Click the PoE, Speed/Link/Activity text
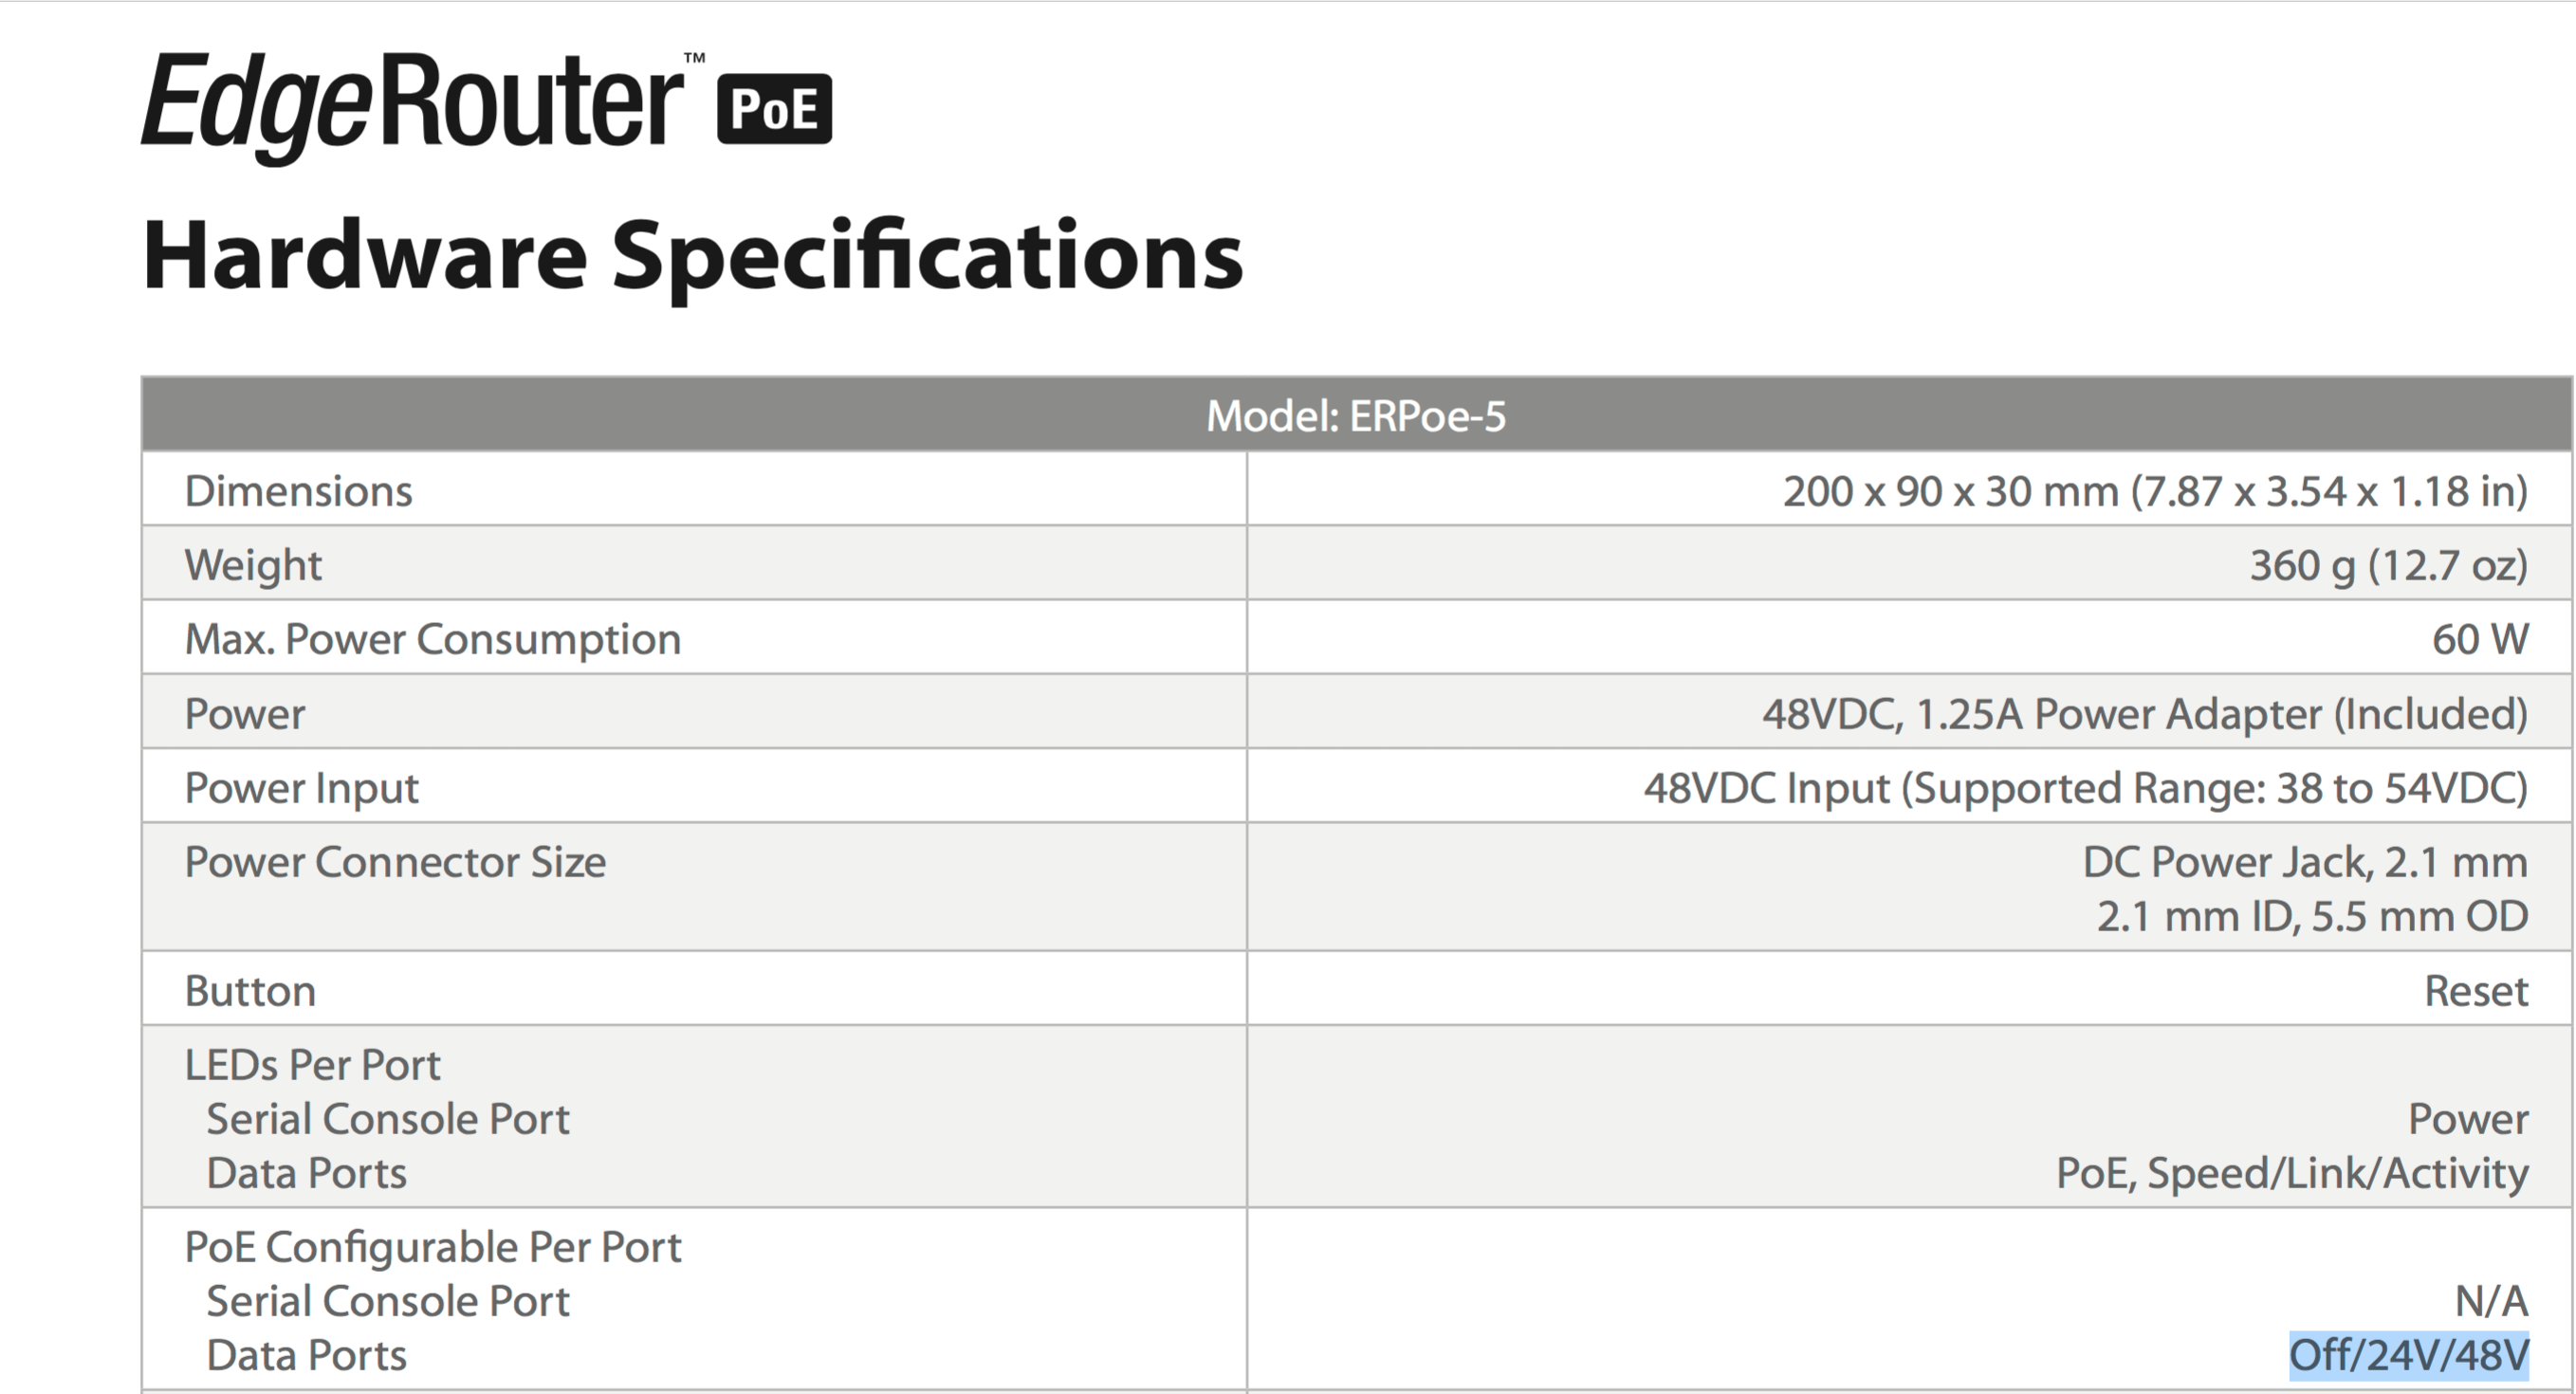This screenshot has height=1394, width=2576. coord(2292,1173)
